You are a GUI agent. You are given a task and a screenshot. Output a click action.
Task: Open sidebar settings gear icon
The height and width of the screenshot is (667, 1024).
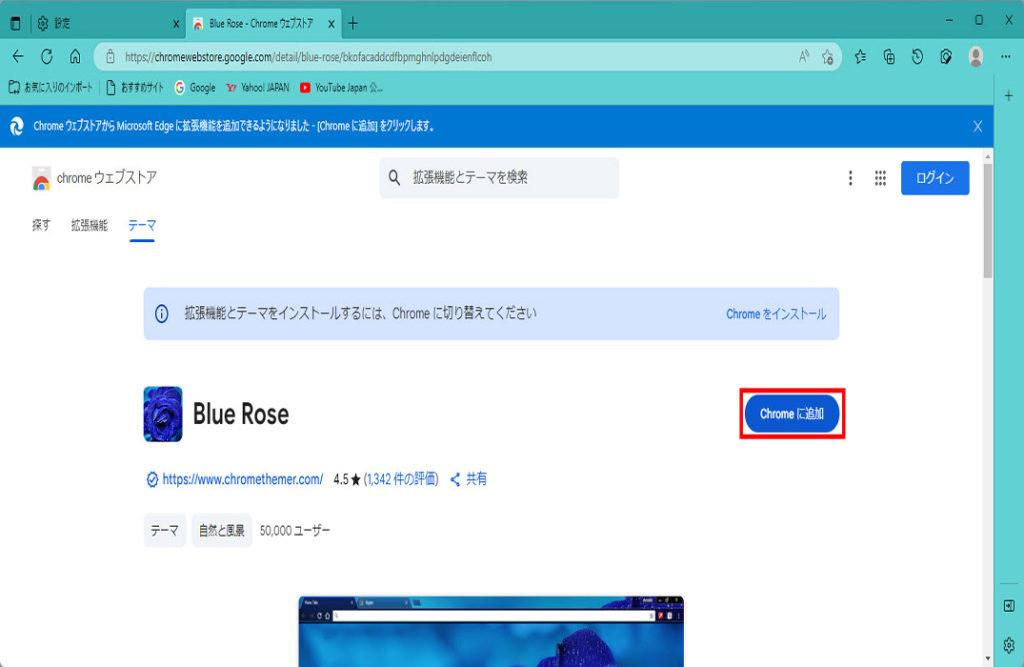coord(1009,643)
